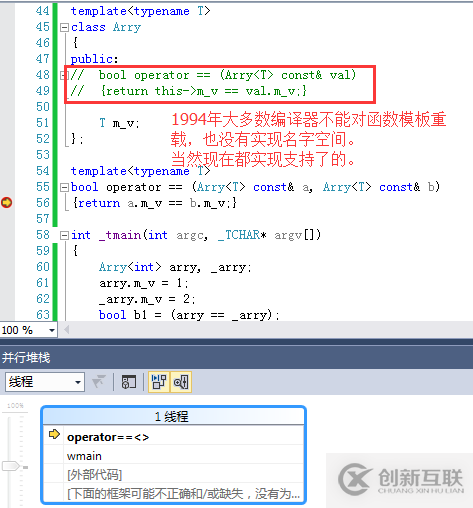This screenshot has width=473, height=508.
Task: Open the 100 % editor zoom dropdown
Action: (x=52, y=330)
